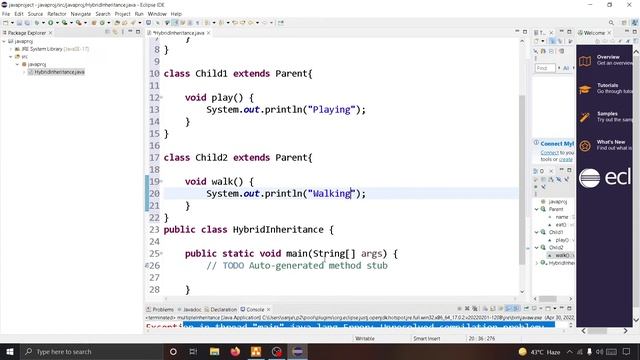The image size is (640, 360).
Task: Click the What's New star icon
Action: coord(585,146)
